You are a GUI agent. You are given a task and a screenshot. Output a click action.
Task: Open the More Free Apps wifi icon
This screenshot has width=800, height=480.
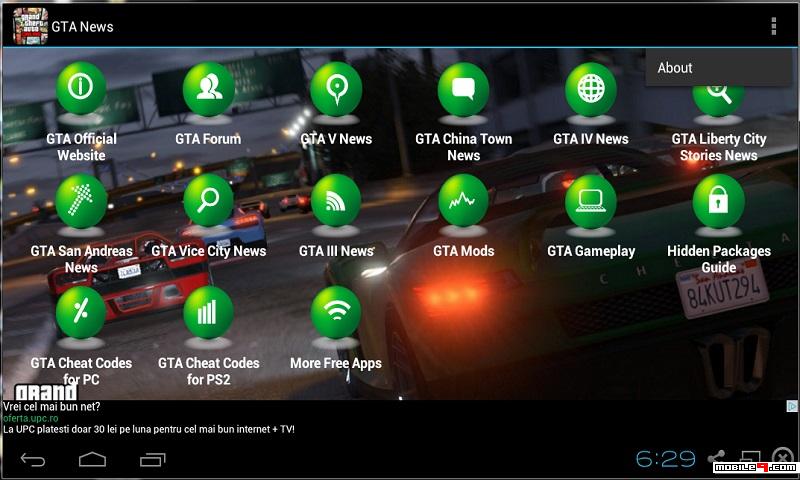tap(336, 313)
